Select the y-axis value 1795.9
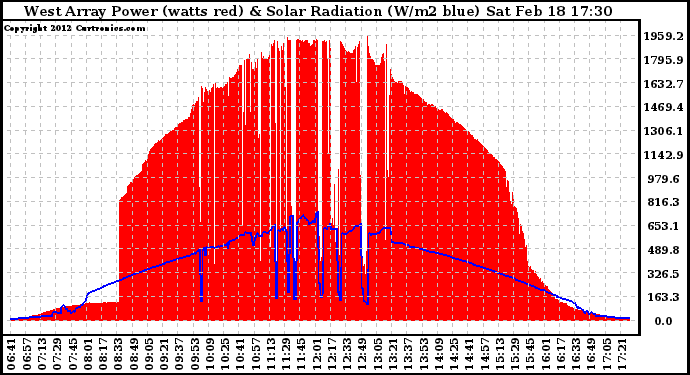690x375 pixels. pyautogui.click(x=664, y=60)
